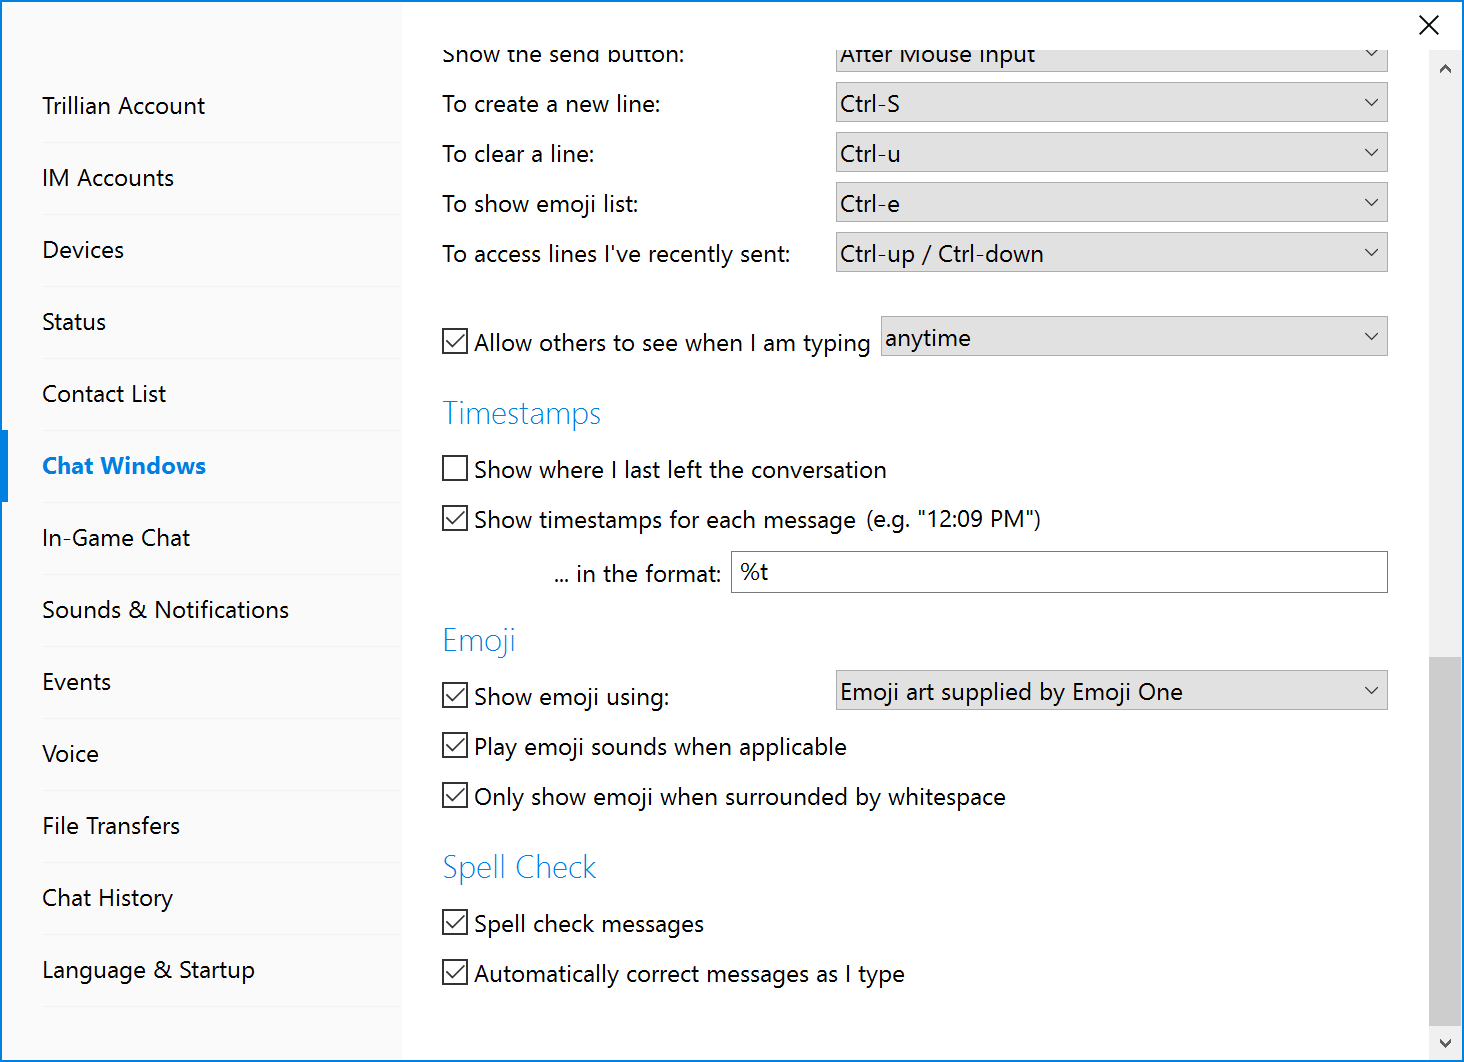Open the 'To create a new line' dropdown
Image resolution: width=1464 pixels, height=1062 pixels.
pos(1111,102)
